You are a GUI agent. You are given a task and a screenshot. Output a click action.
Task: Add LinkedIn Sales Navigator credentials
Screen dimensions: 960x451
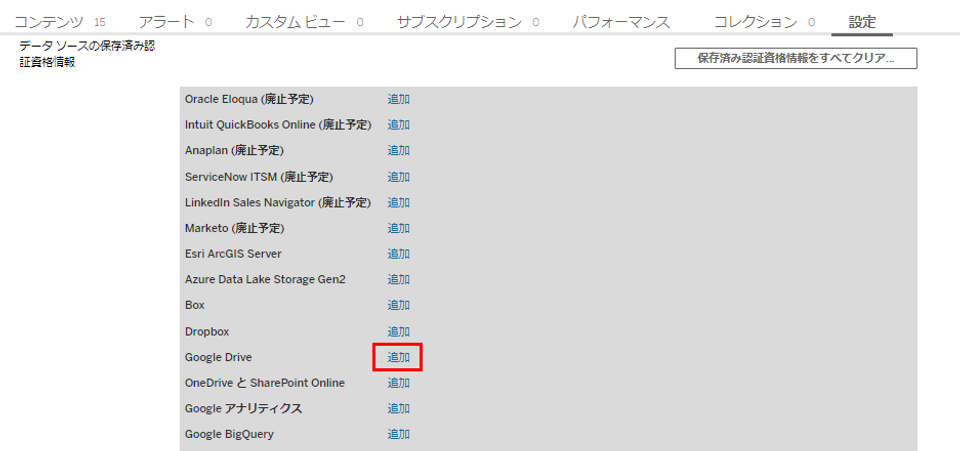[x=399, y=203]
